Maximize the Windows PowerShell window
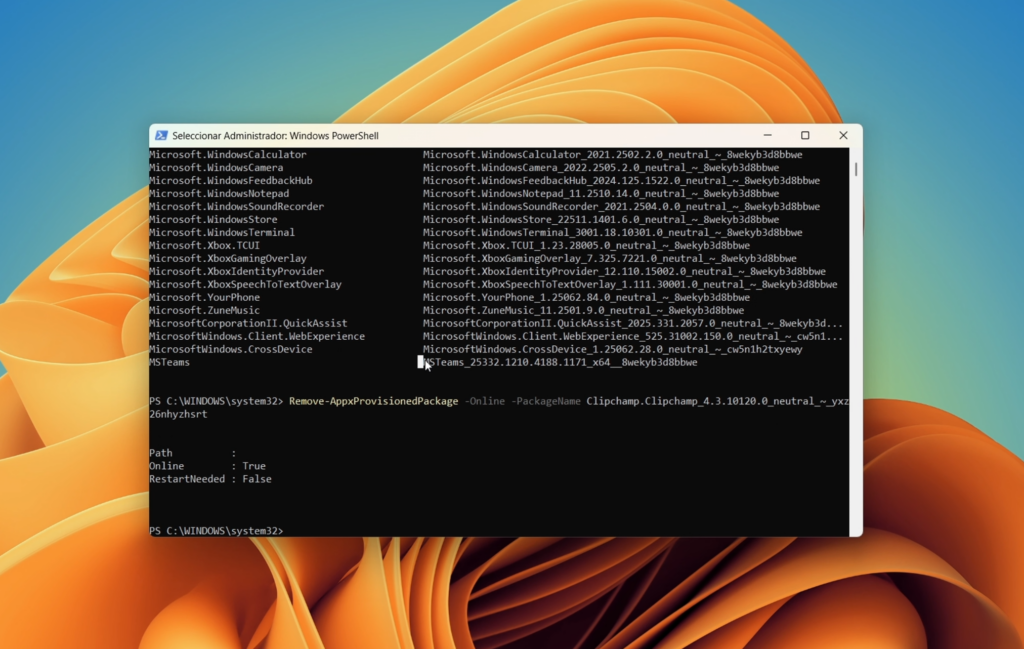The width and height of the screenshot is (1024, 649). (804, 135)
